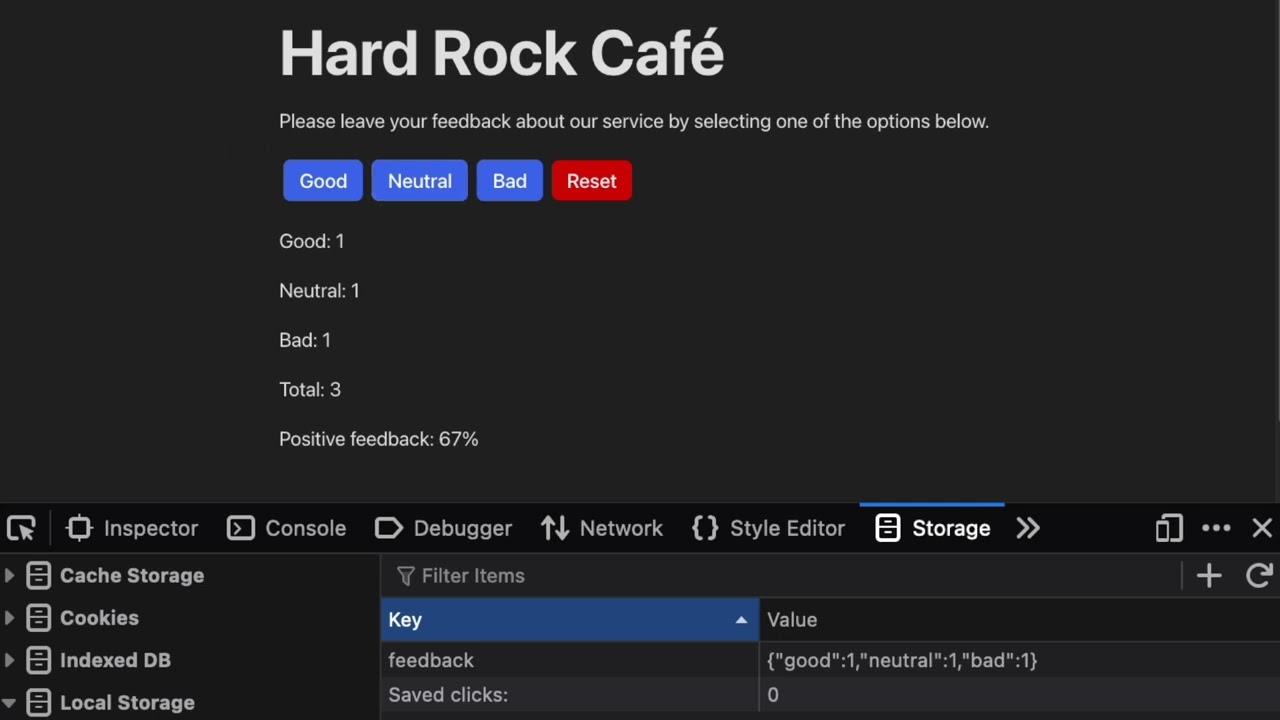1280x720 pixels.
Task: Click the 'Positive feedback: 67%' text
Action: coord(379,439)
